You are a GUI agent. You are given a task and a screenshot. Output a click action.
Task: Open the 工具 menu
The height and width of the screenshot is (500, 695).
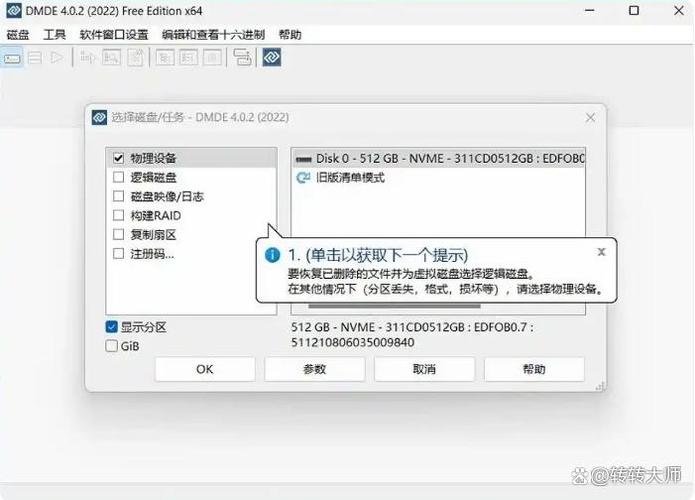55,35
